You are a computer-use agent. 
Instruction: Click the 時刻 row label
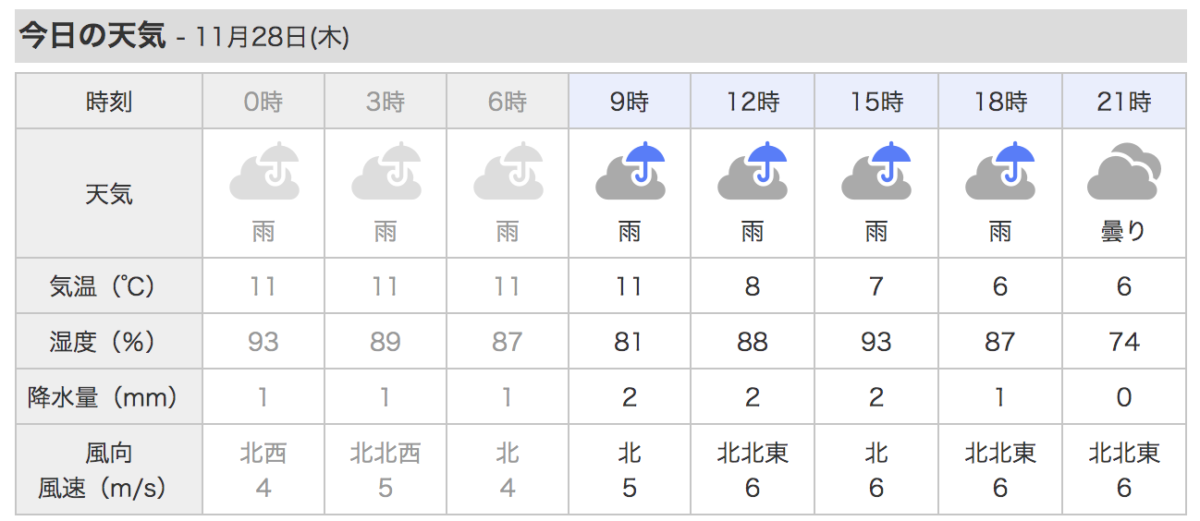tap(109, 101)
